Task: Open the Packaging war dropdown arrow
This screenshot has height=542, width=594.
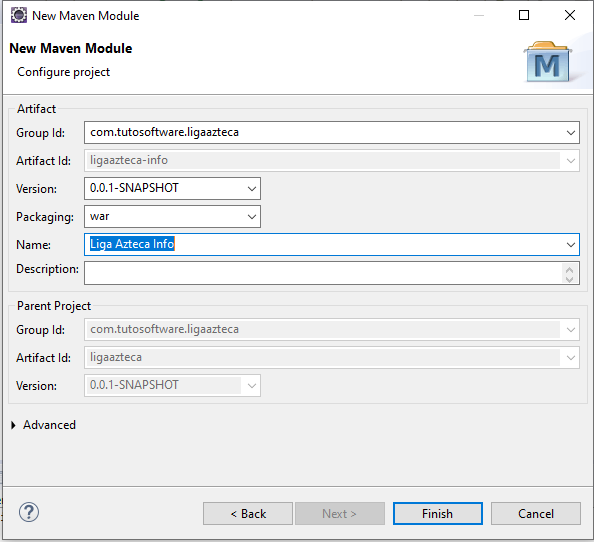Action: click(252, 217)
